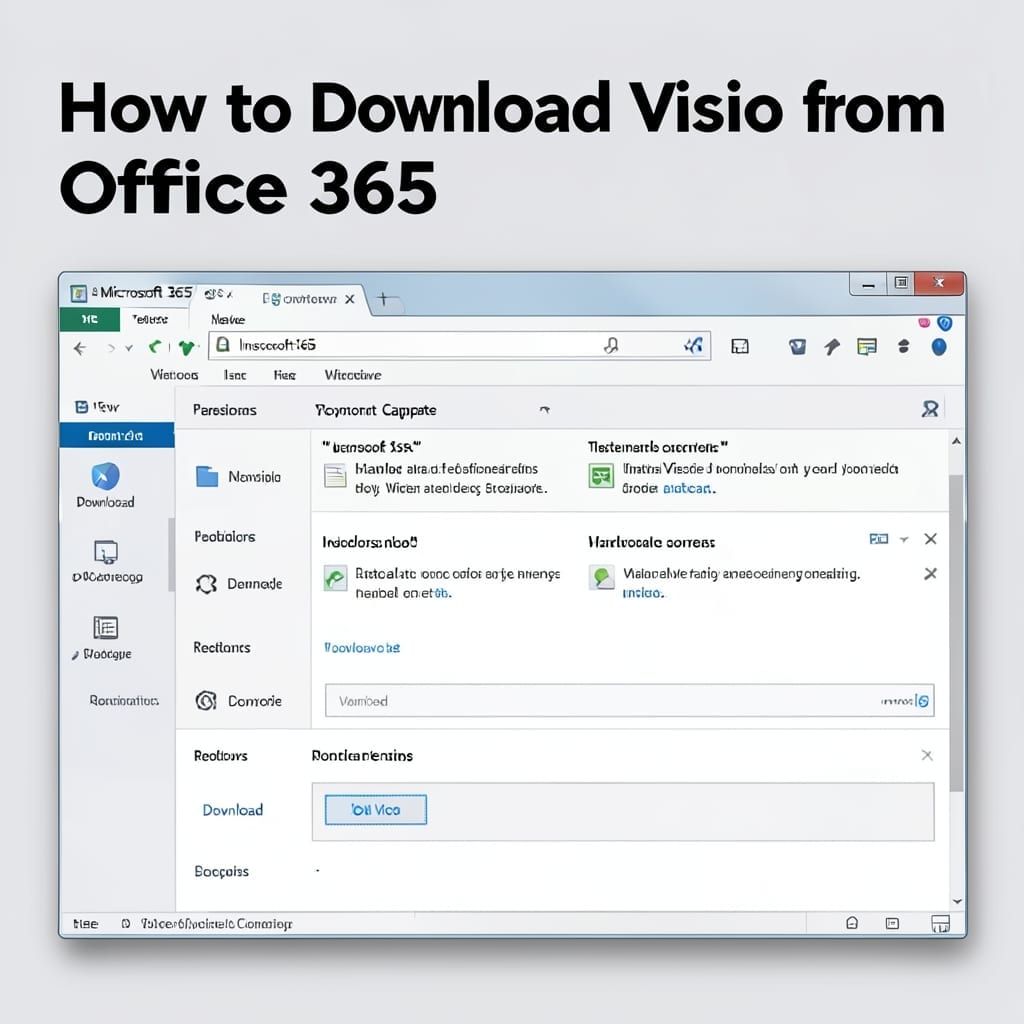Close the 'ovirtown' browser tab
The height and width of the screenshot is (1024, 1024).
pos(350,299)
